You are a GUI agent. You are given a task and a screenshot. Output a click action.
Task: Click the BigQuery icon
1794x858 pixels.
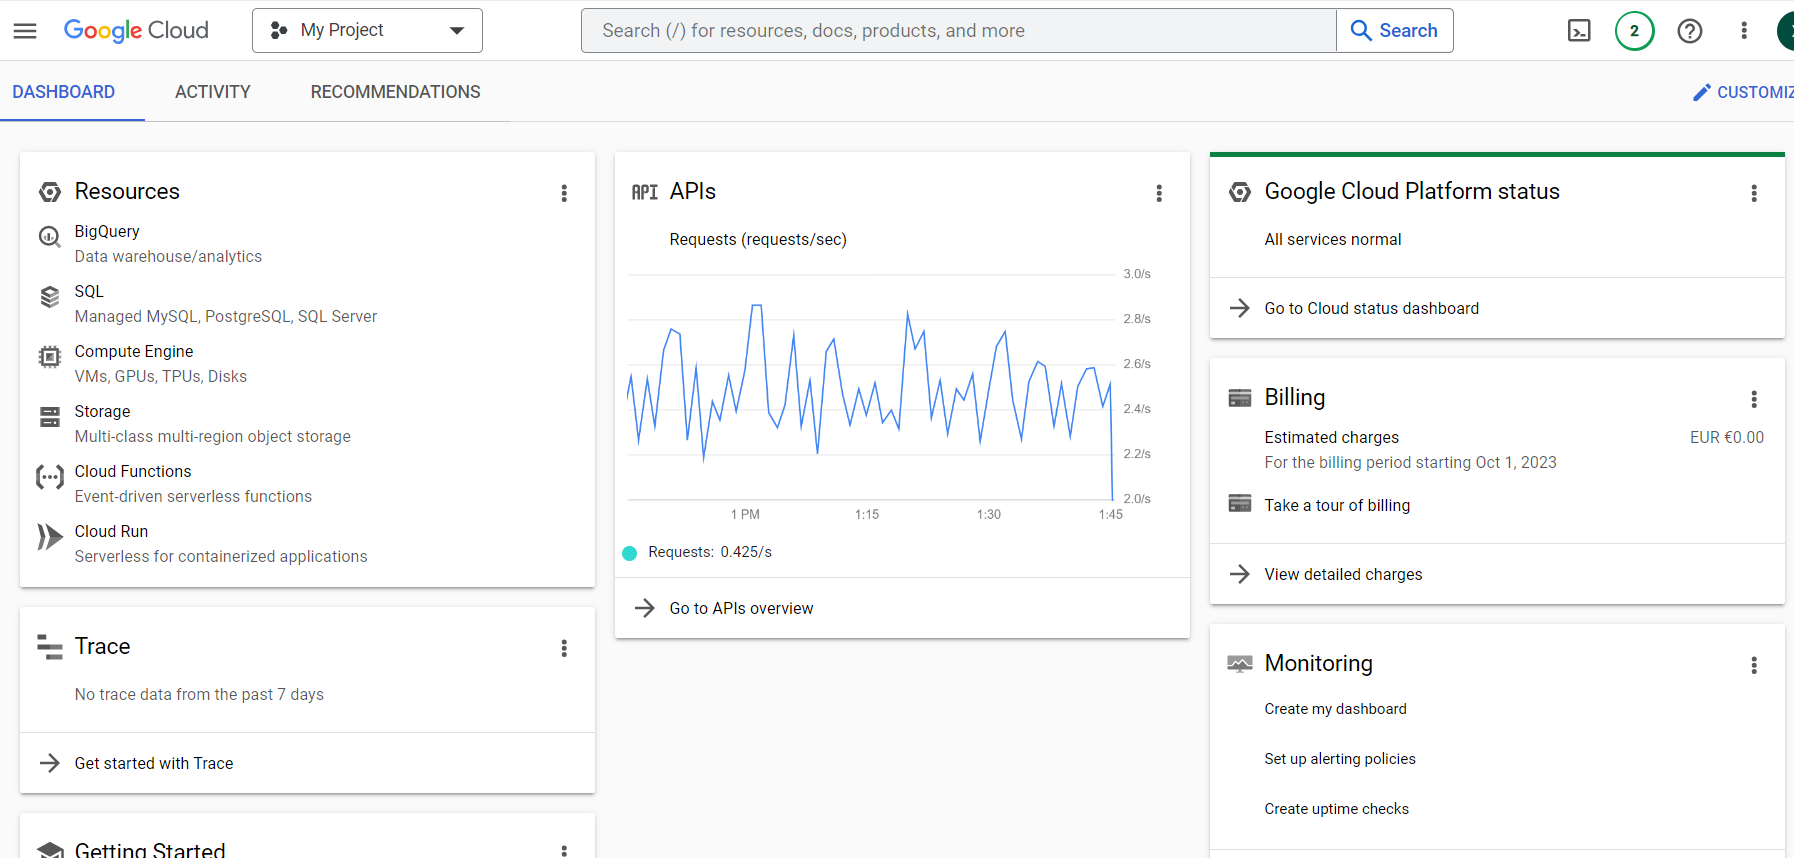point(49,237)
